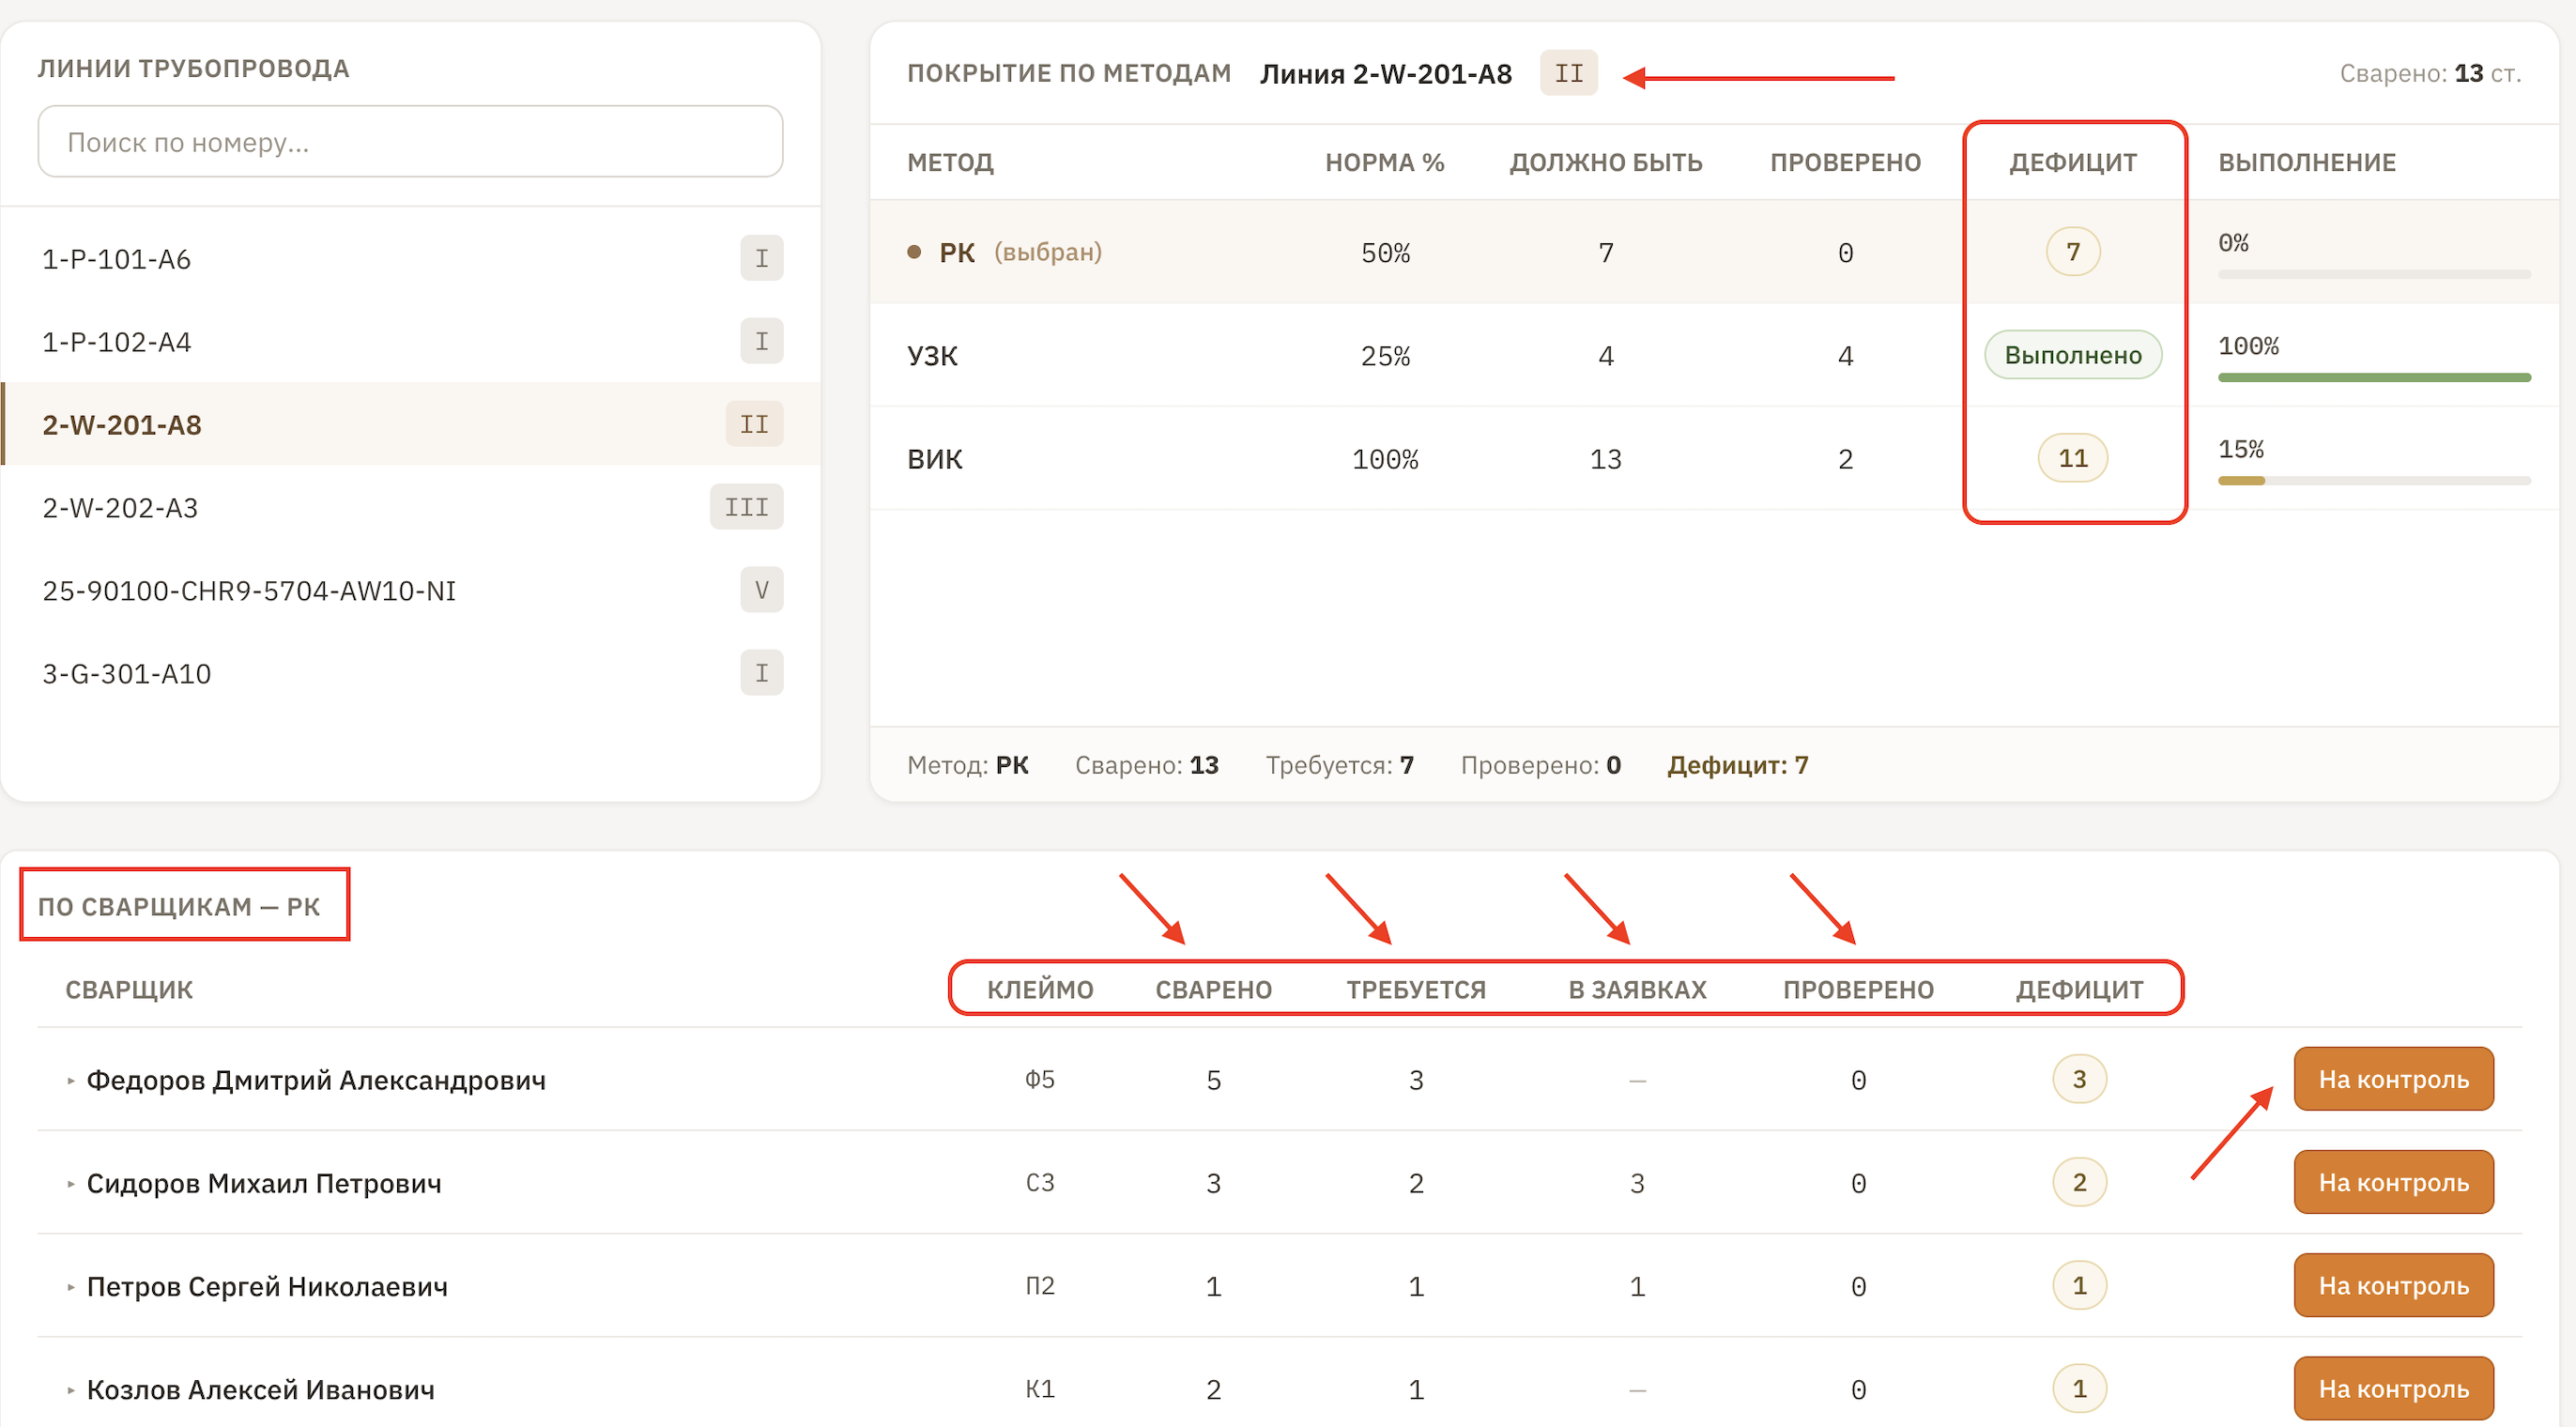Viewport: 2576px width, 1427px height.
Task: Send Федоров's joints На контроль
Action: point(2394,1080)
